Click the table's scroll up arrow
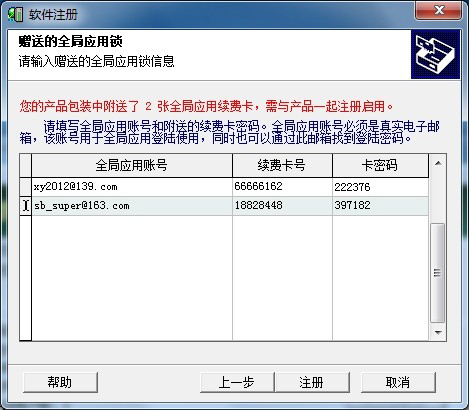This screenshot has width=469, height=410. [x=438, y=163]
